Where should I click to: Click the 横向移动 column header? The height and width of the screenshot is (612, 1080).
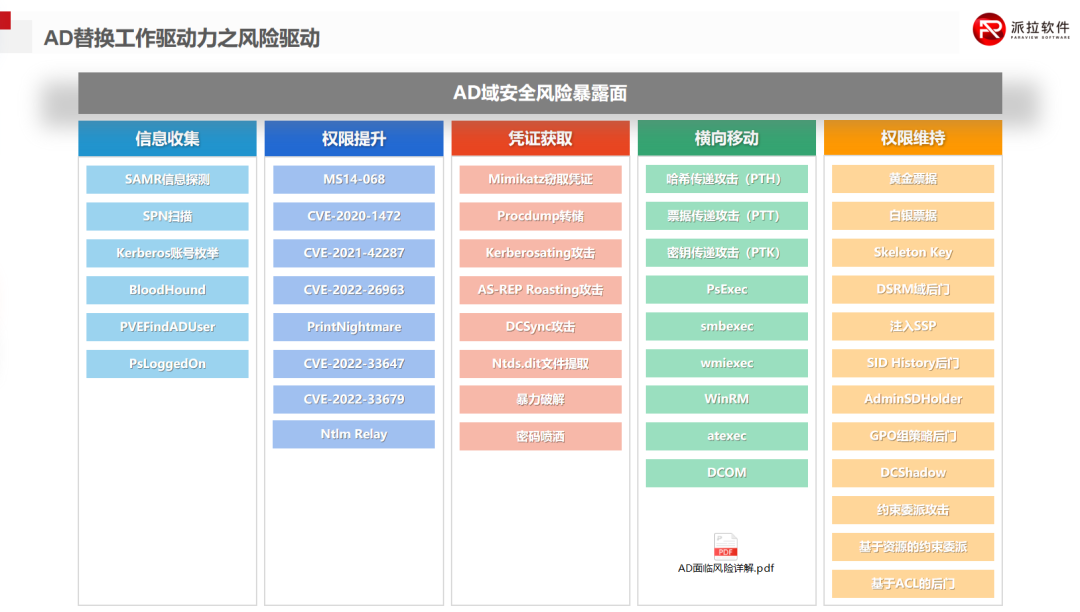[x=726, y=138]
